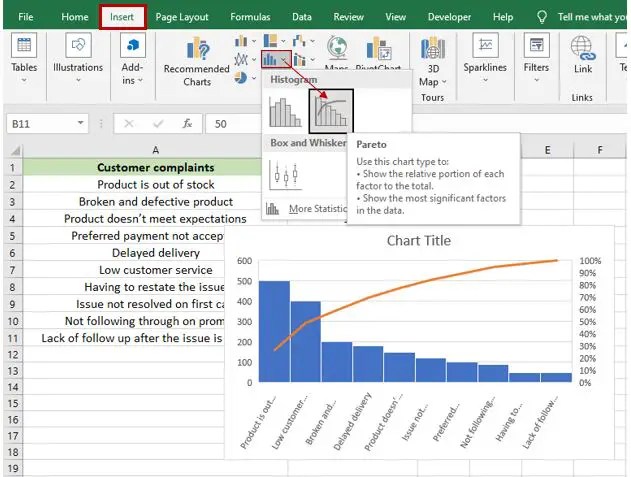Choose the Pareto chart thumbnail
Viewport: 631px width, 477px height.
[x=331, y=112]
